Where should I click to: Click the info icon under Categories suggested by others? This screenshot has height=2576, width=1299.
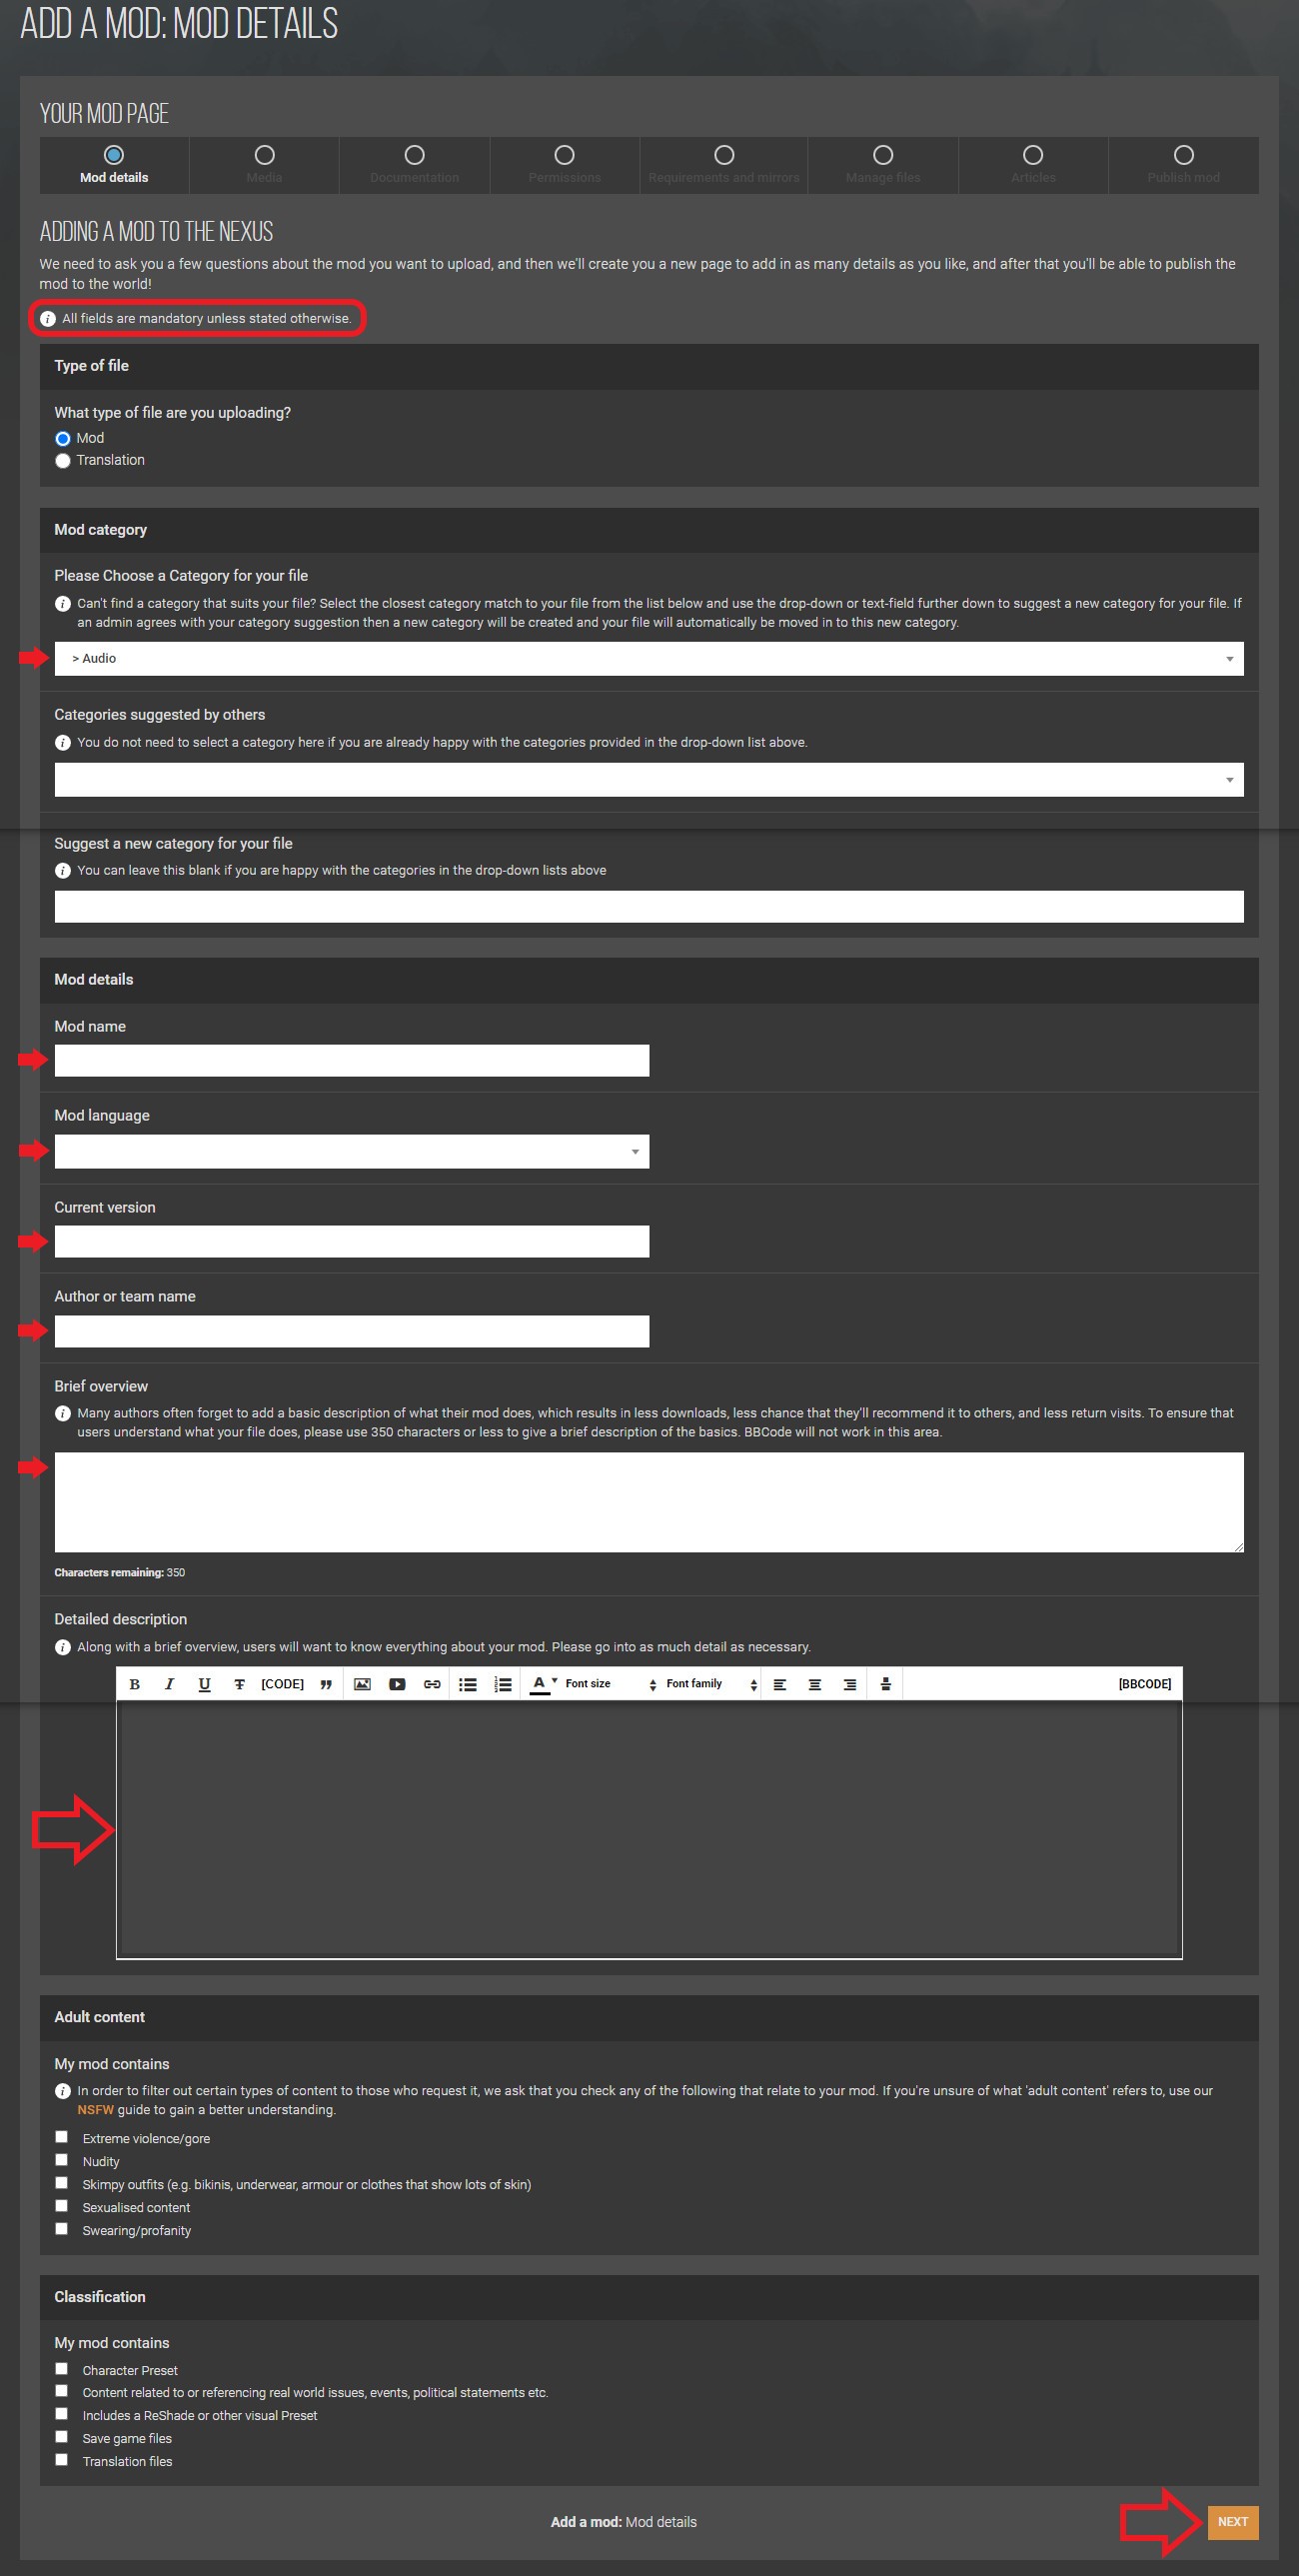pyautogui.click(x=63, y=743)
